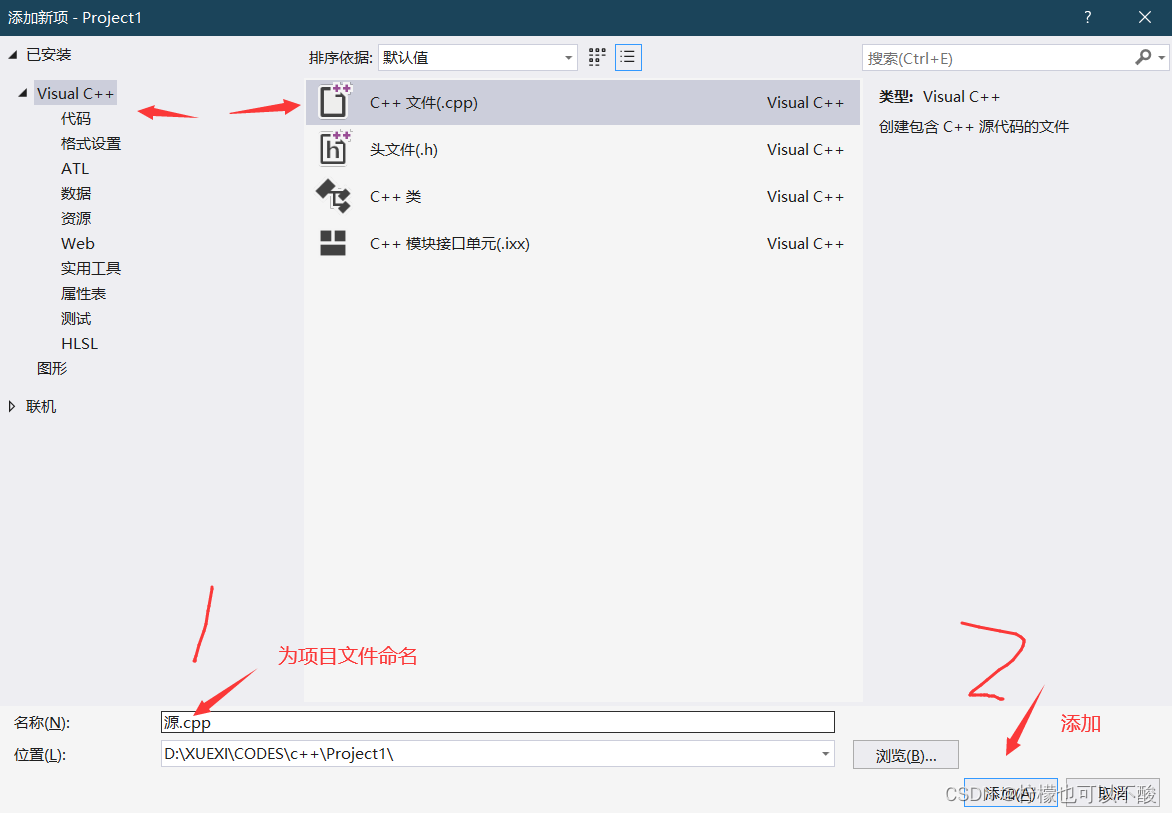This screenshot has width=1172, height=813.
Task: Open the search options dropdown arrow
Action: (x=1162, y=58)
